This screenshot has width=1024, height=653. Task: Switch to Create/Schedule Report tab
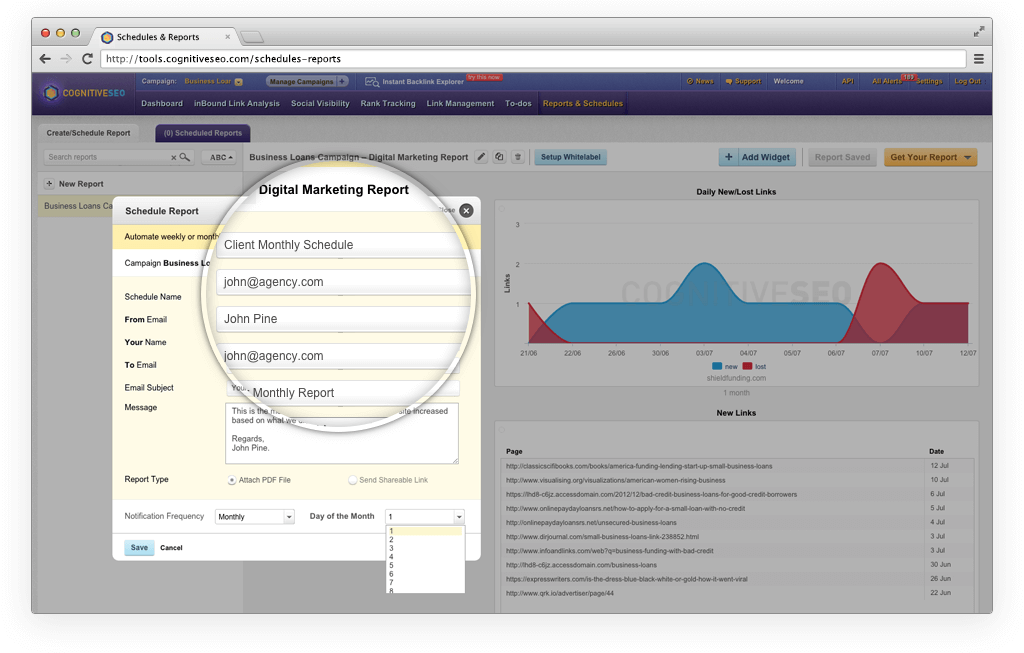tap(88, 133)
